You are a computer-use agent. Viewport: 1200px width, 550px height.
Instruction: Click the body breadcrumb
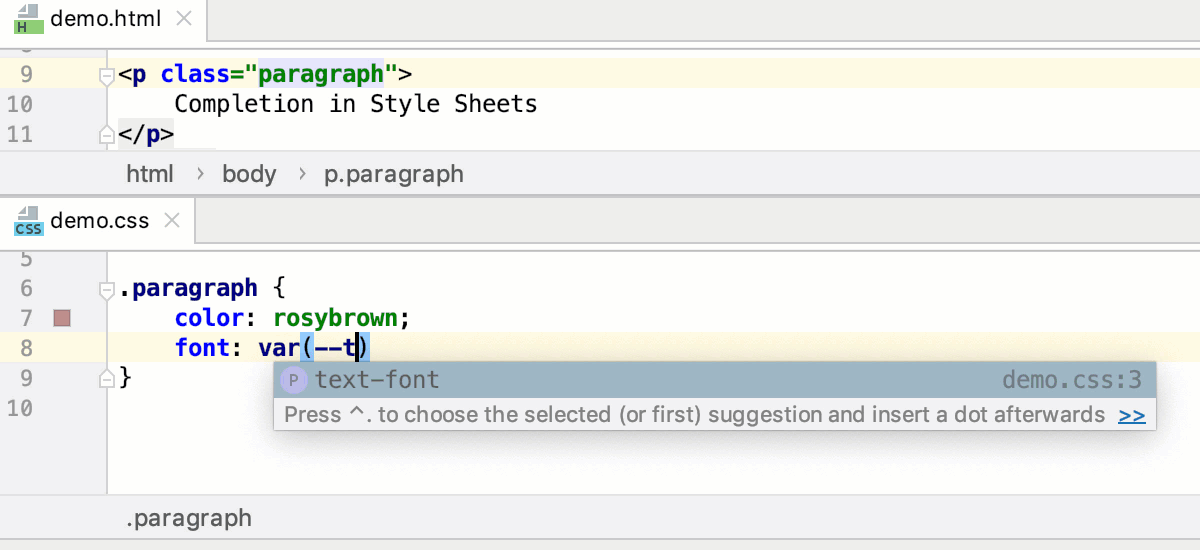[x=249, y=174]
